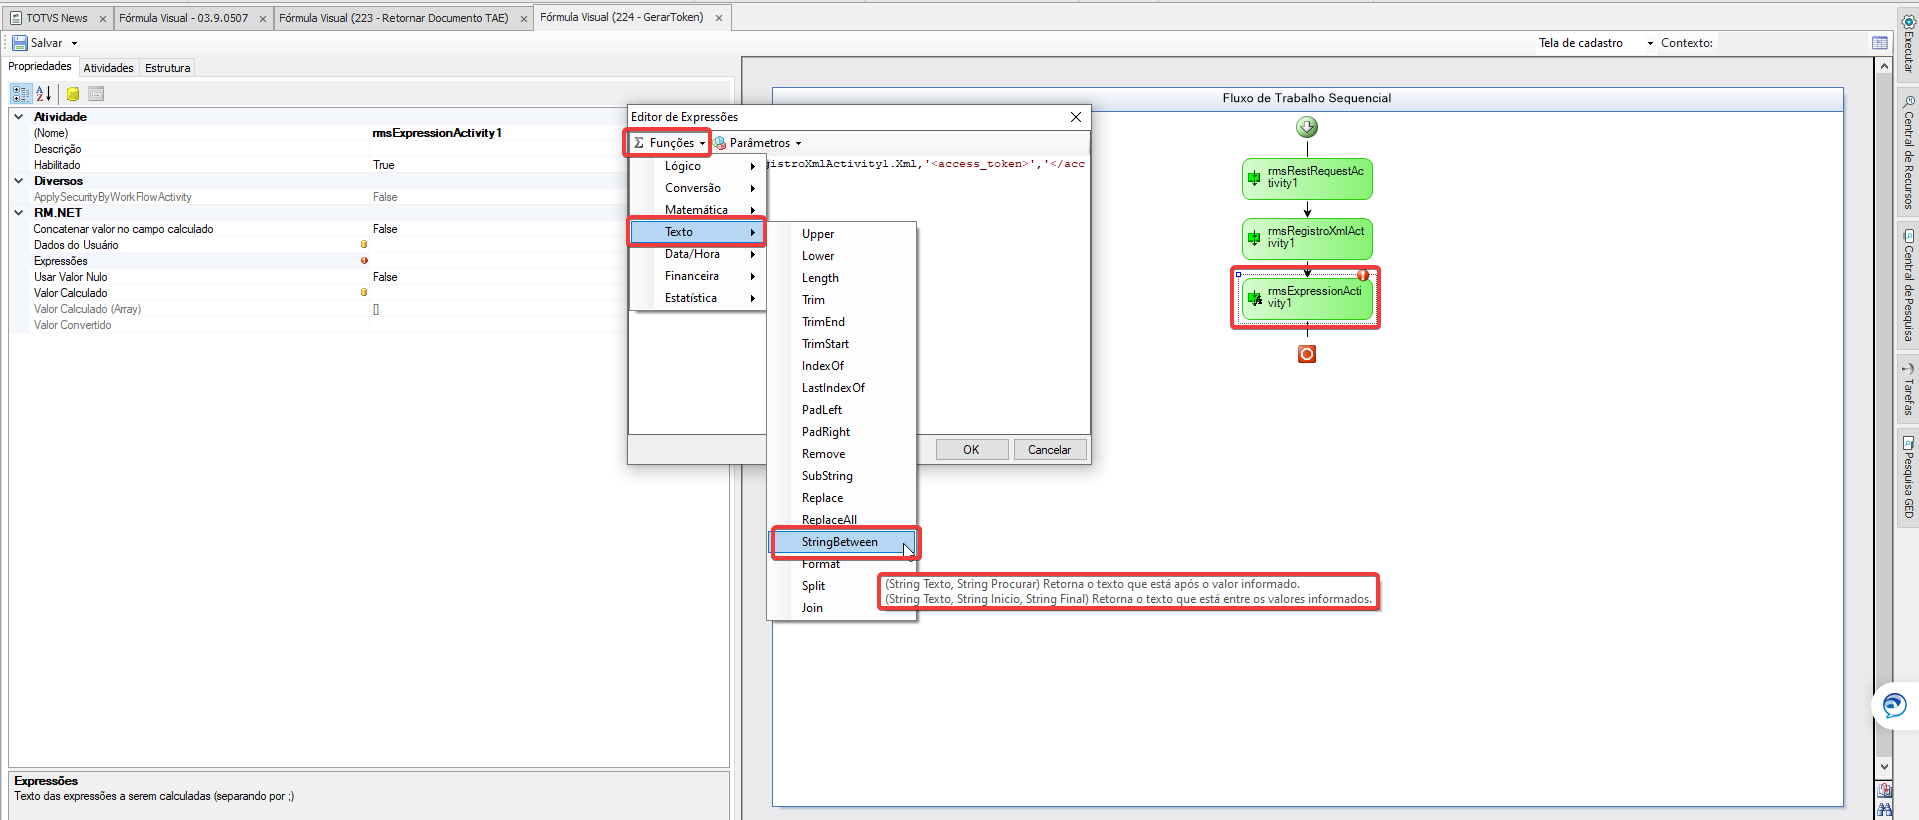Screen dimensions: 1919x820
Task: Choose the Length text function
Action: (x=842, y=278)
